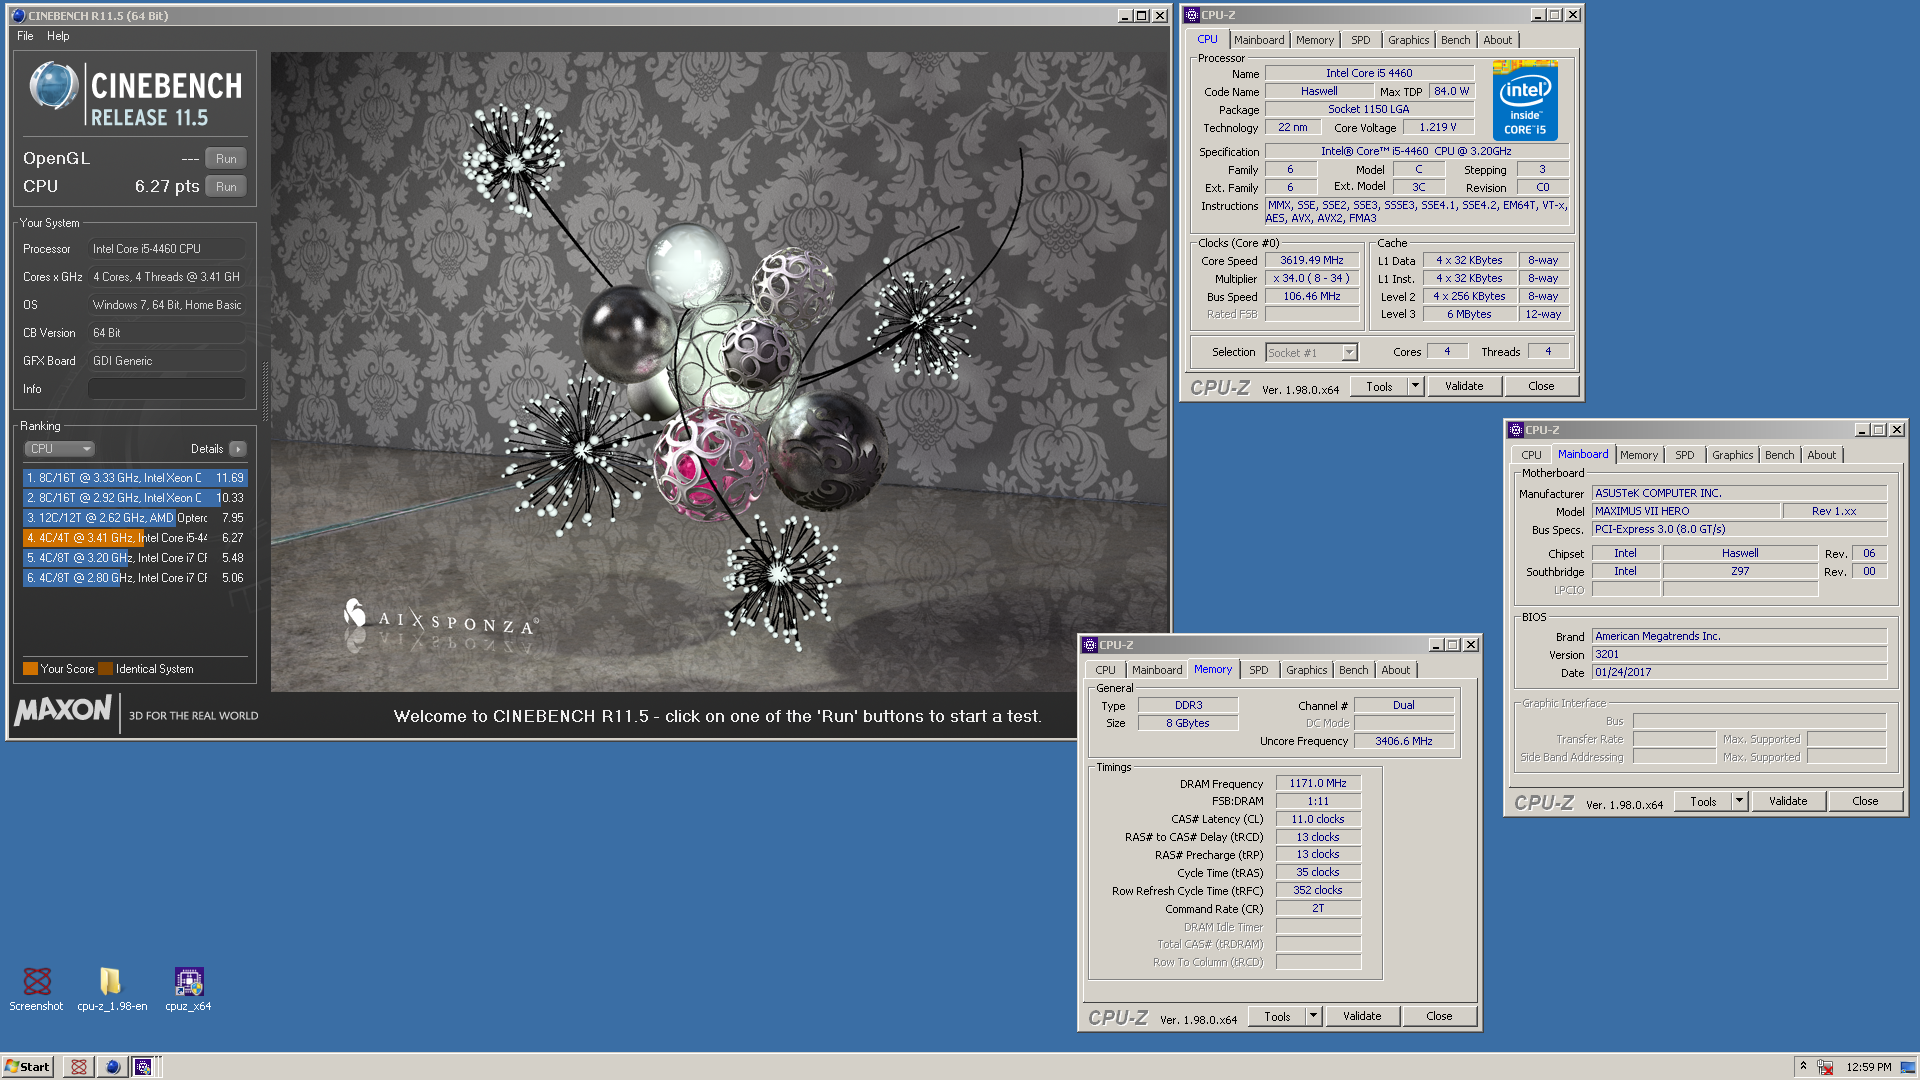Click the Details arrow button in Ranking

pos(238,449)
